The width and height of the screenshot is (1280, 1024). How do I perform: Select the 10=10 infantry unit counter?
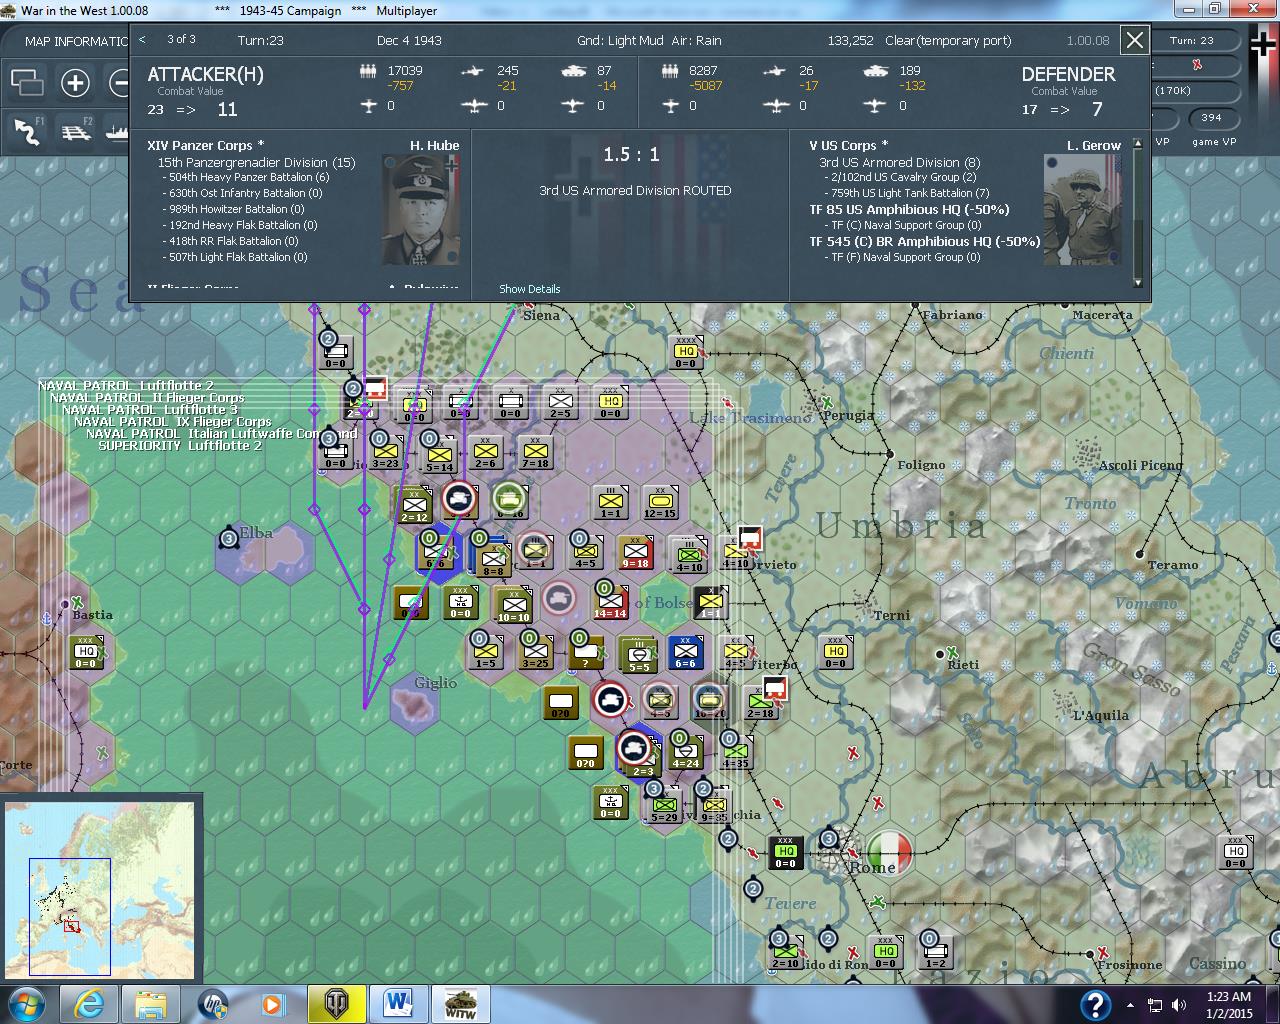click(x=513, y=605)
